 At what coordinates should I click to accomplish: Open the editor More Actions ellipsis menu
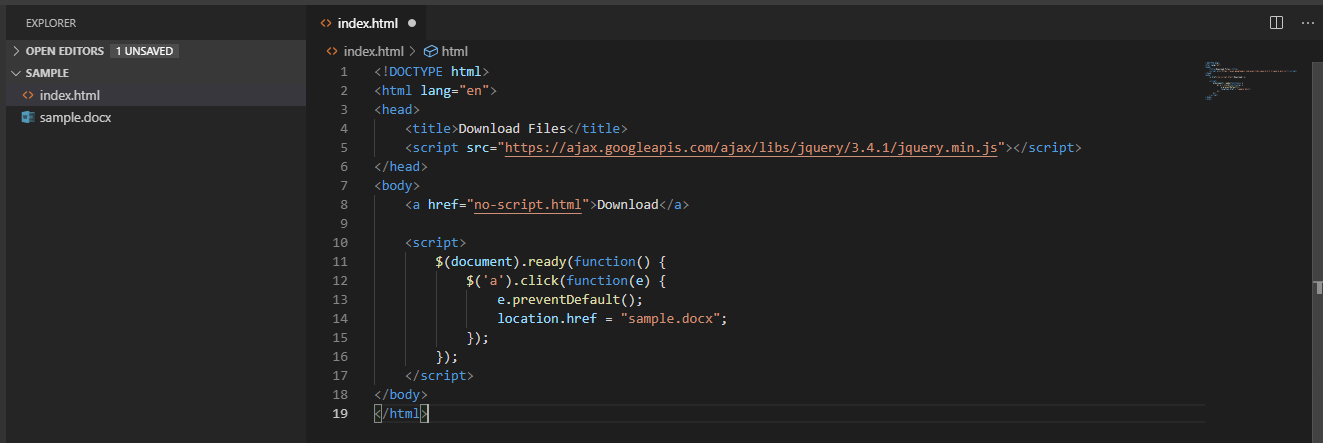point(1307,22)
